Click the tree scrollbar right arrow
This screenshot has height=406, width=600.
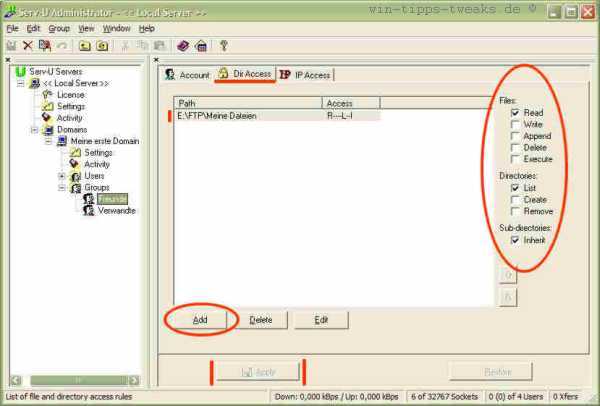[x=134, y=380]
